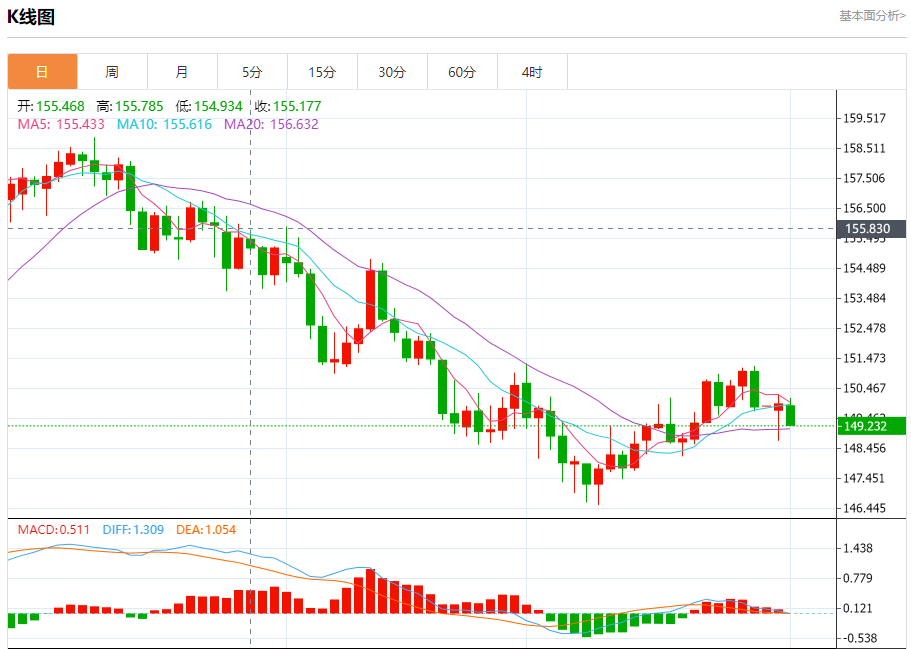Click the 152.478 price axis label

[x=865, y=328]
